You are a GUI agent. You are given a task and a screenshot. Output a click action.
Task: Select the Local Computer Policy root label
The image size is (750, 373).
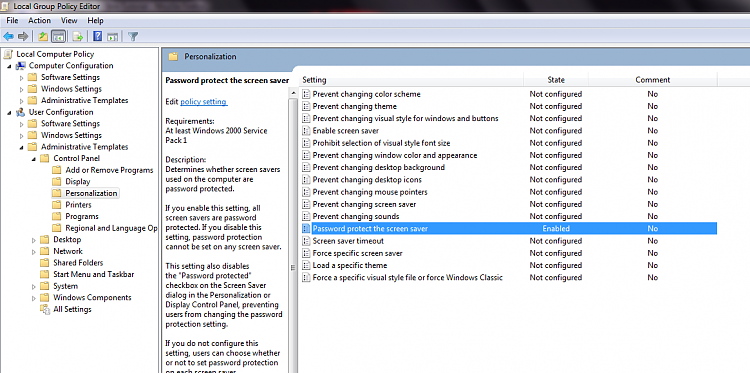tap(55, 54)
